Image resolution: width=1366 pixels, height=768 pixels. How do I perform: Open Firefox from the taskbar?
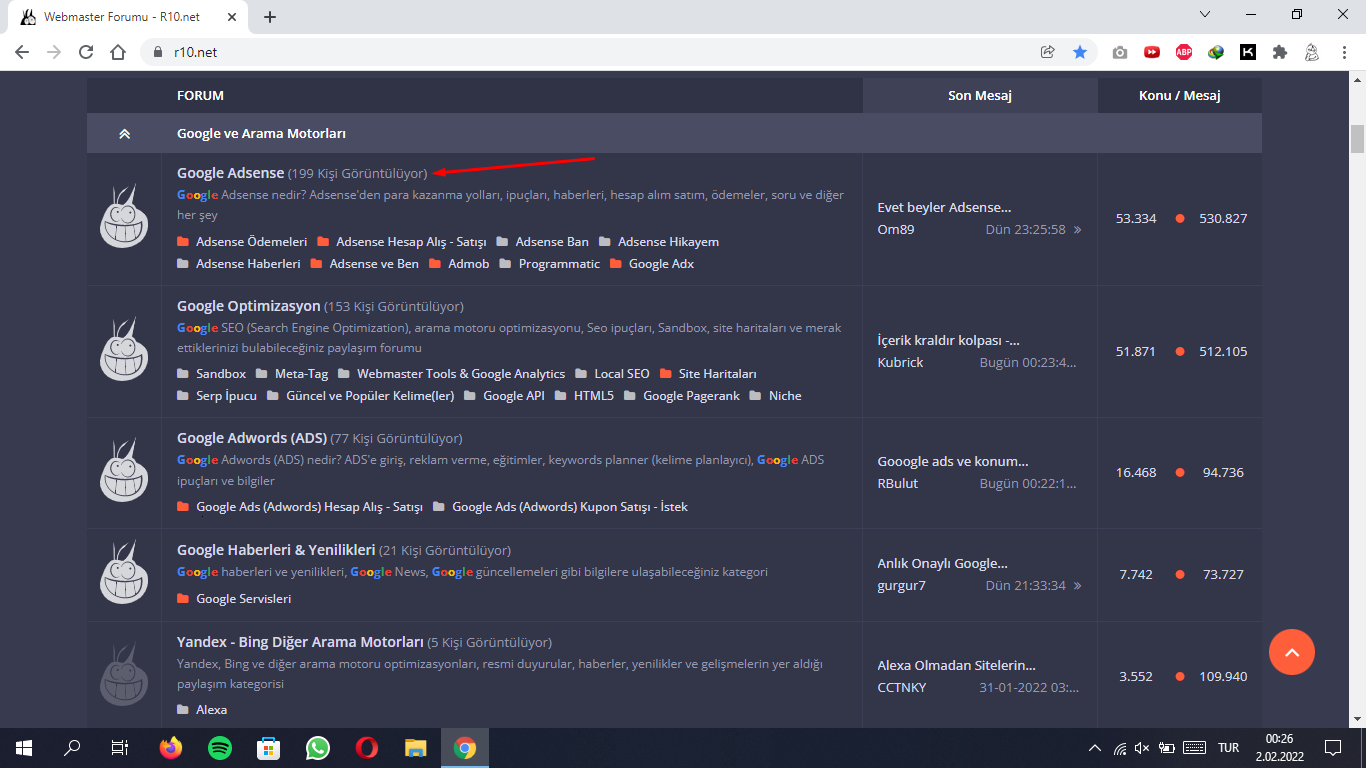(x=172, y=747)
